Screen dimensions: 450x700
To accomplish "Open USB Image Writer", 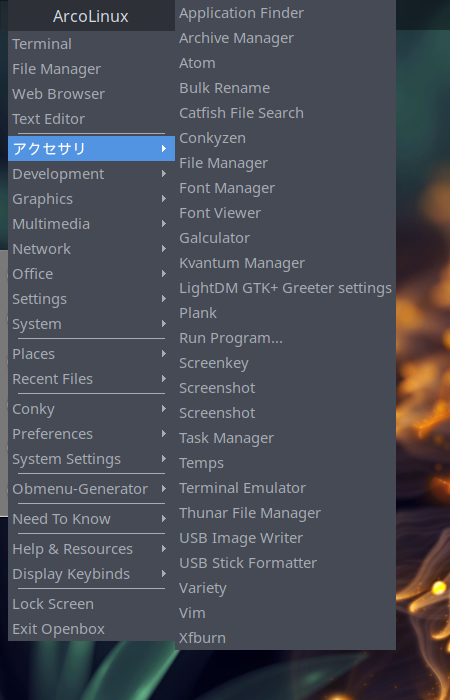I will pyautogui.click(x=285, y=538).
